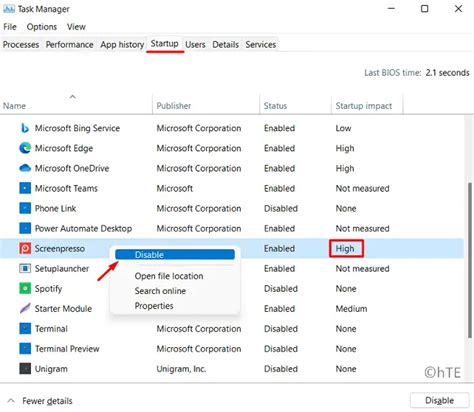Viewport: 474px width, 412px height.
Task: Switch to the Processes tab
Action: click(21, 44)
